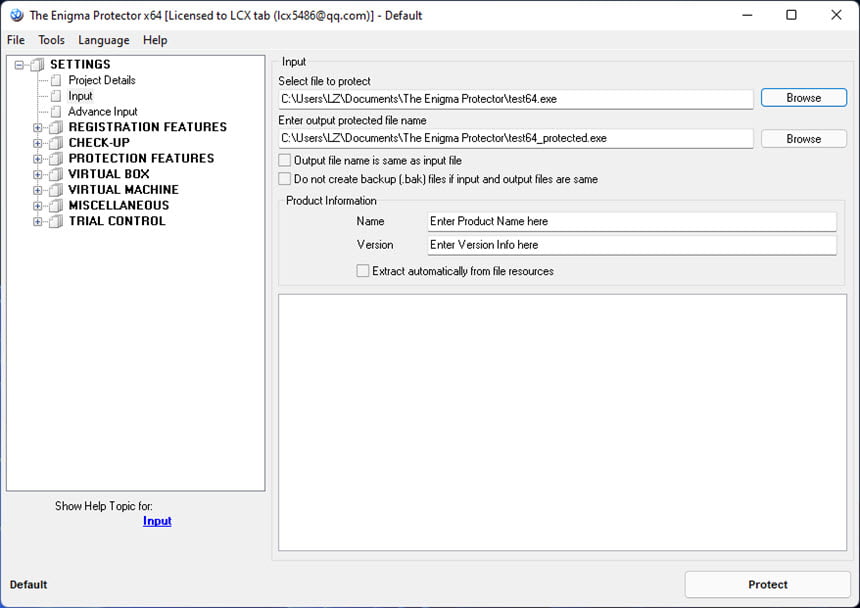The image size is (860, 608).
Task: Expand the CHECK-UP node
Action: coord(37,143)
